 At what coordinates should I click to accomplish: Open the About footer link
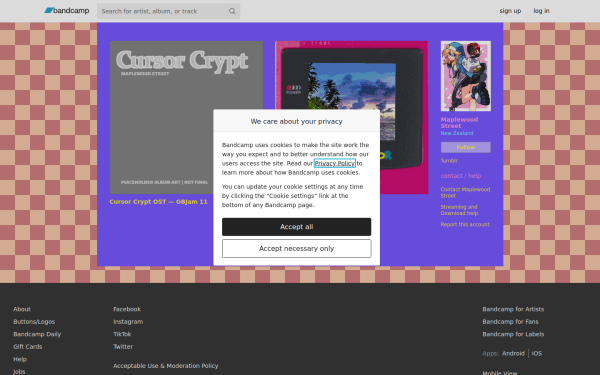(22, 309)
